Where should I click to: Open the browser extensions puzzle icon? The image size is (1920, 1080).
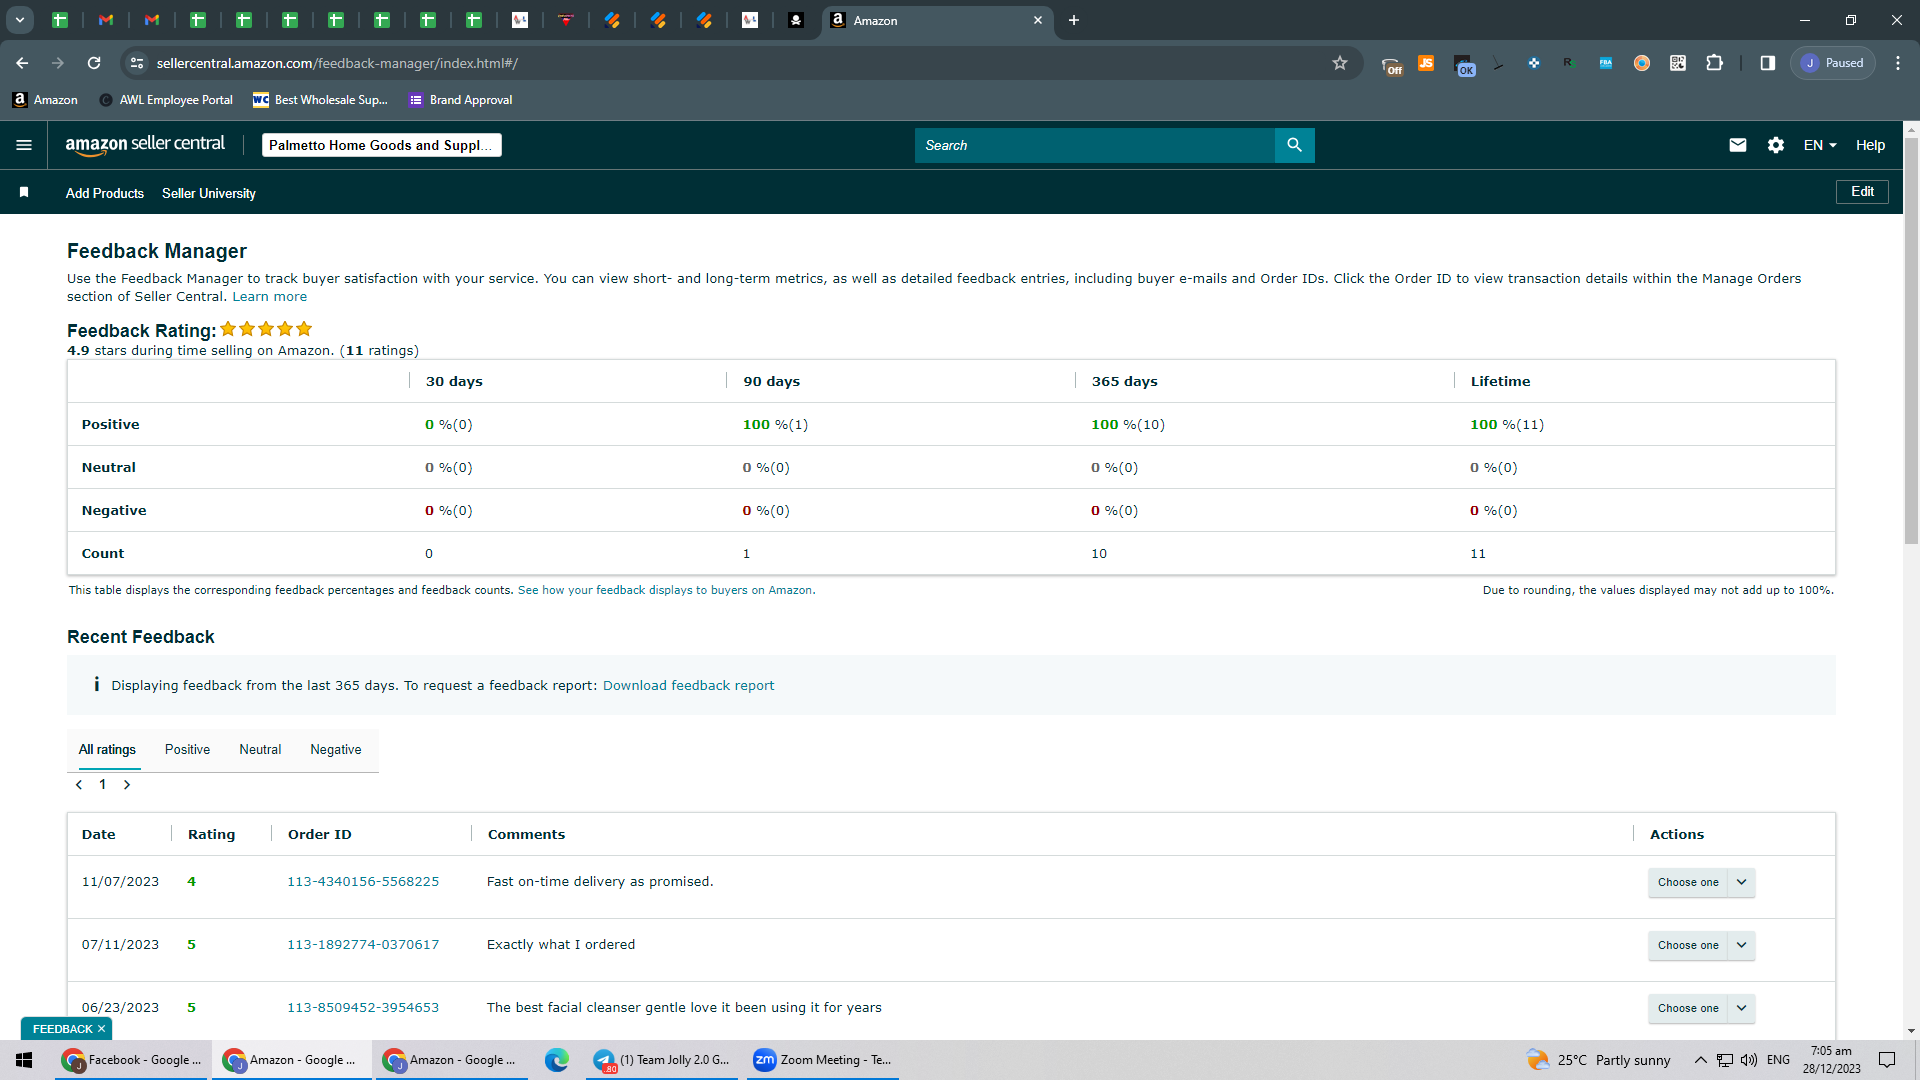1714,63
